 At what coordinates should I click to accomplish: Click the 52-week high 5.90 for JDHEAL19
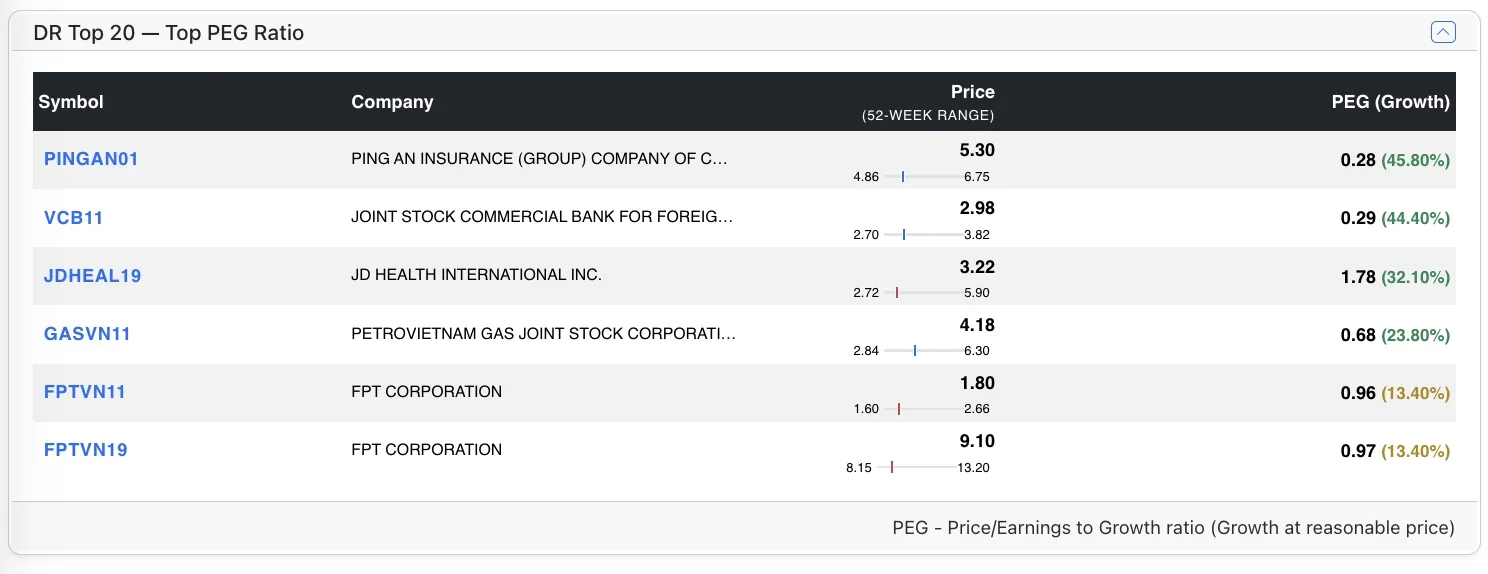[977, 293]
